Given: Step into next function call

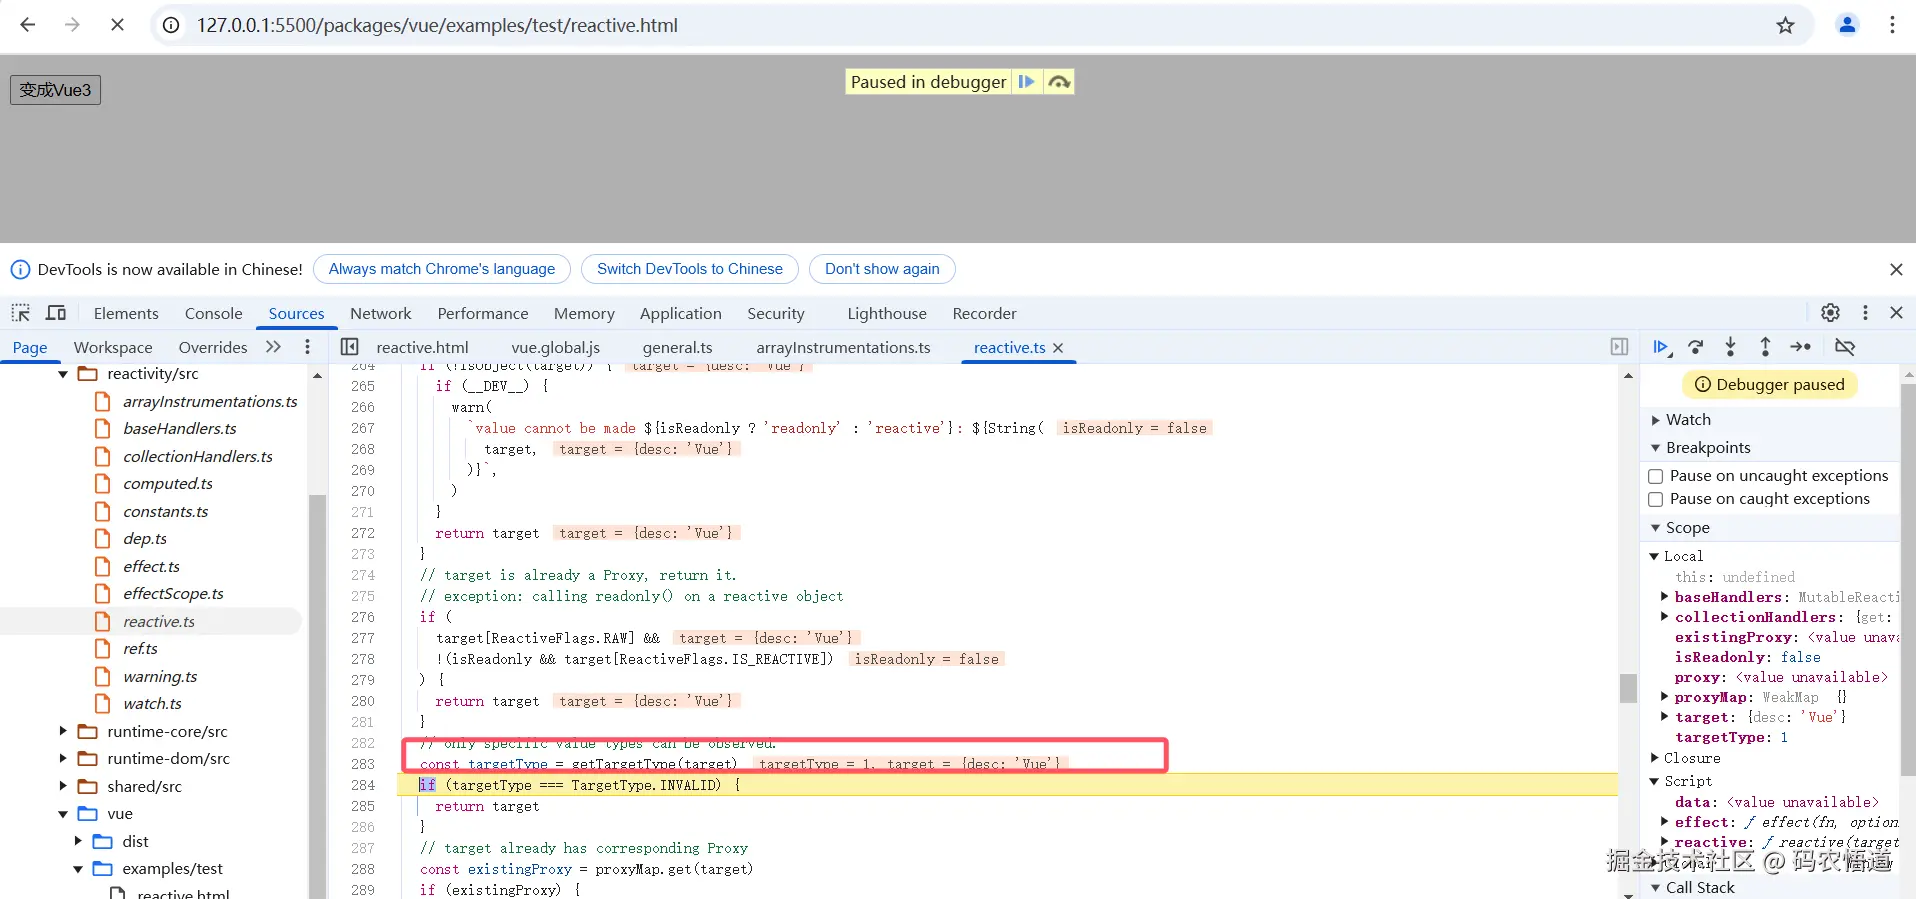Looking at the screenshot, I should point(1730,347).
